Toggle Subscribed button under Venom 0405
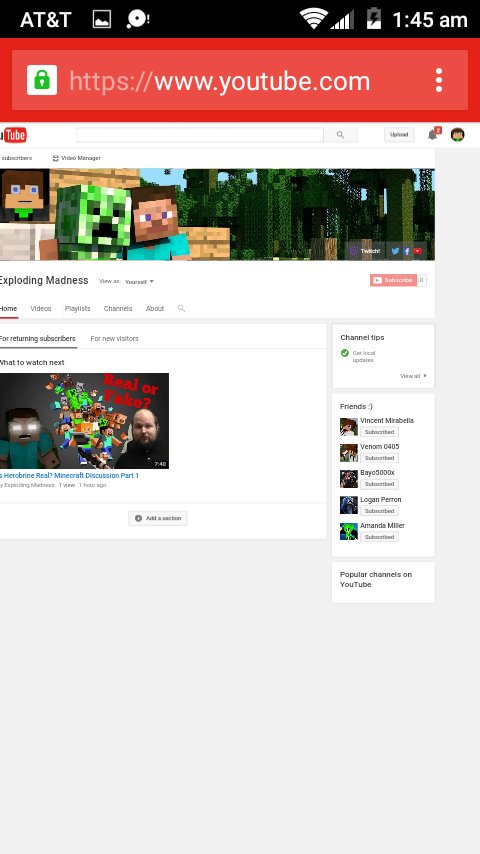Image resolution: width=480 pixels, height=854 pixels. 379,458
